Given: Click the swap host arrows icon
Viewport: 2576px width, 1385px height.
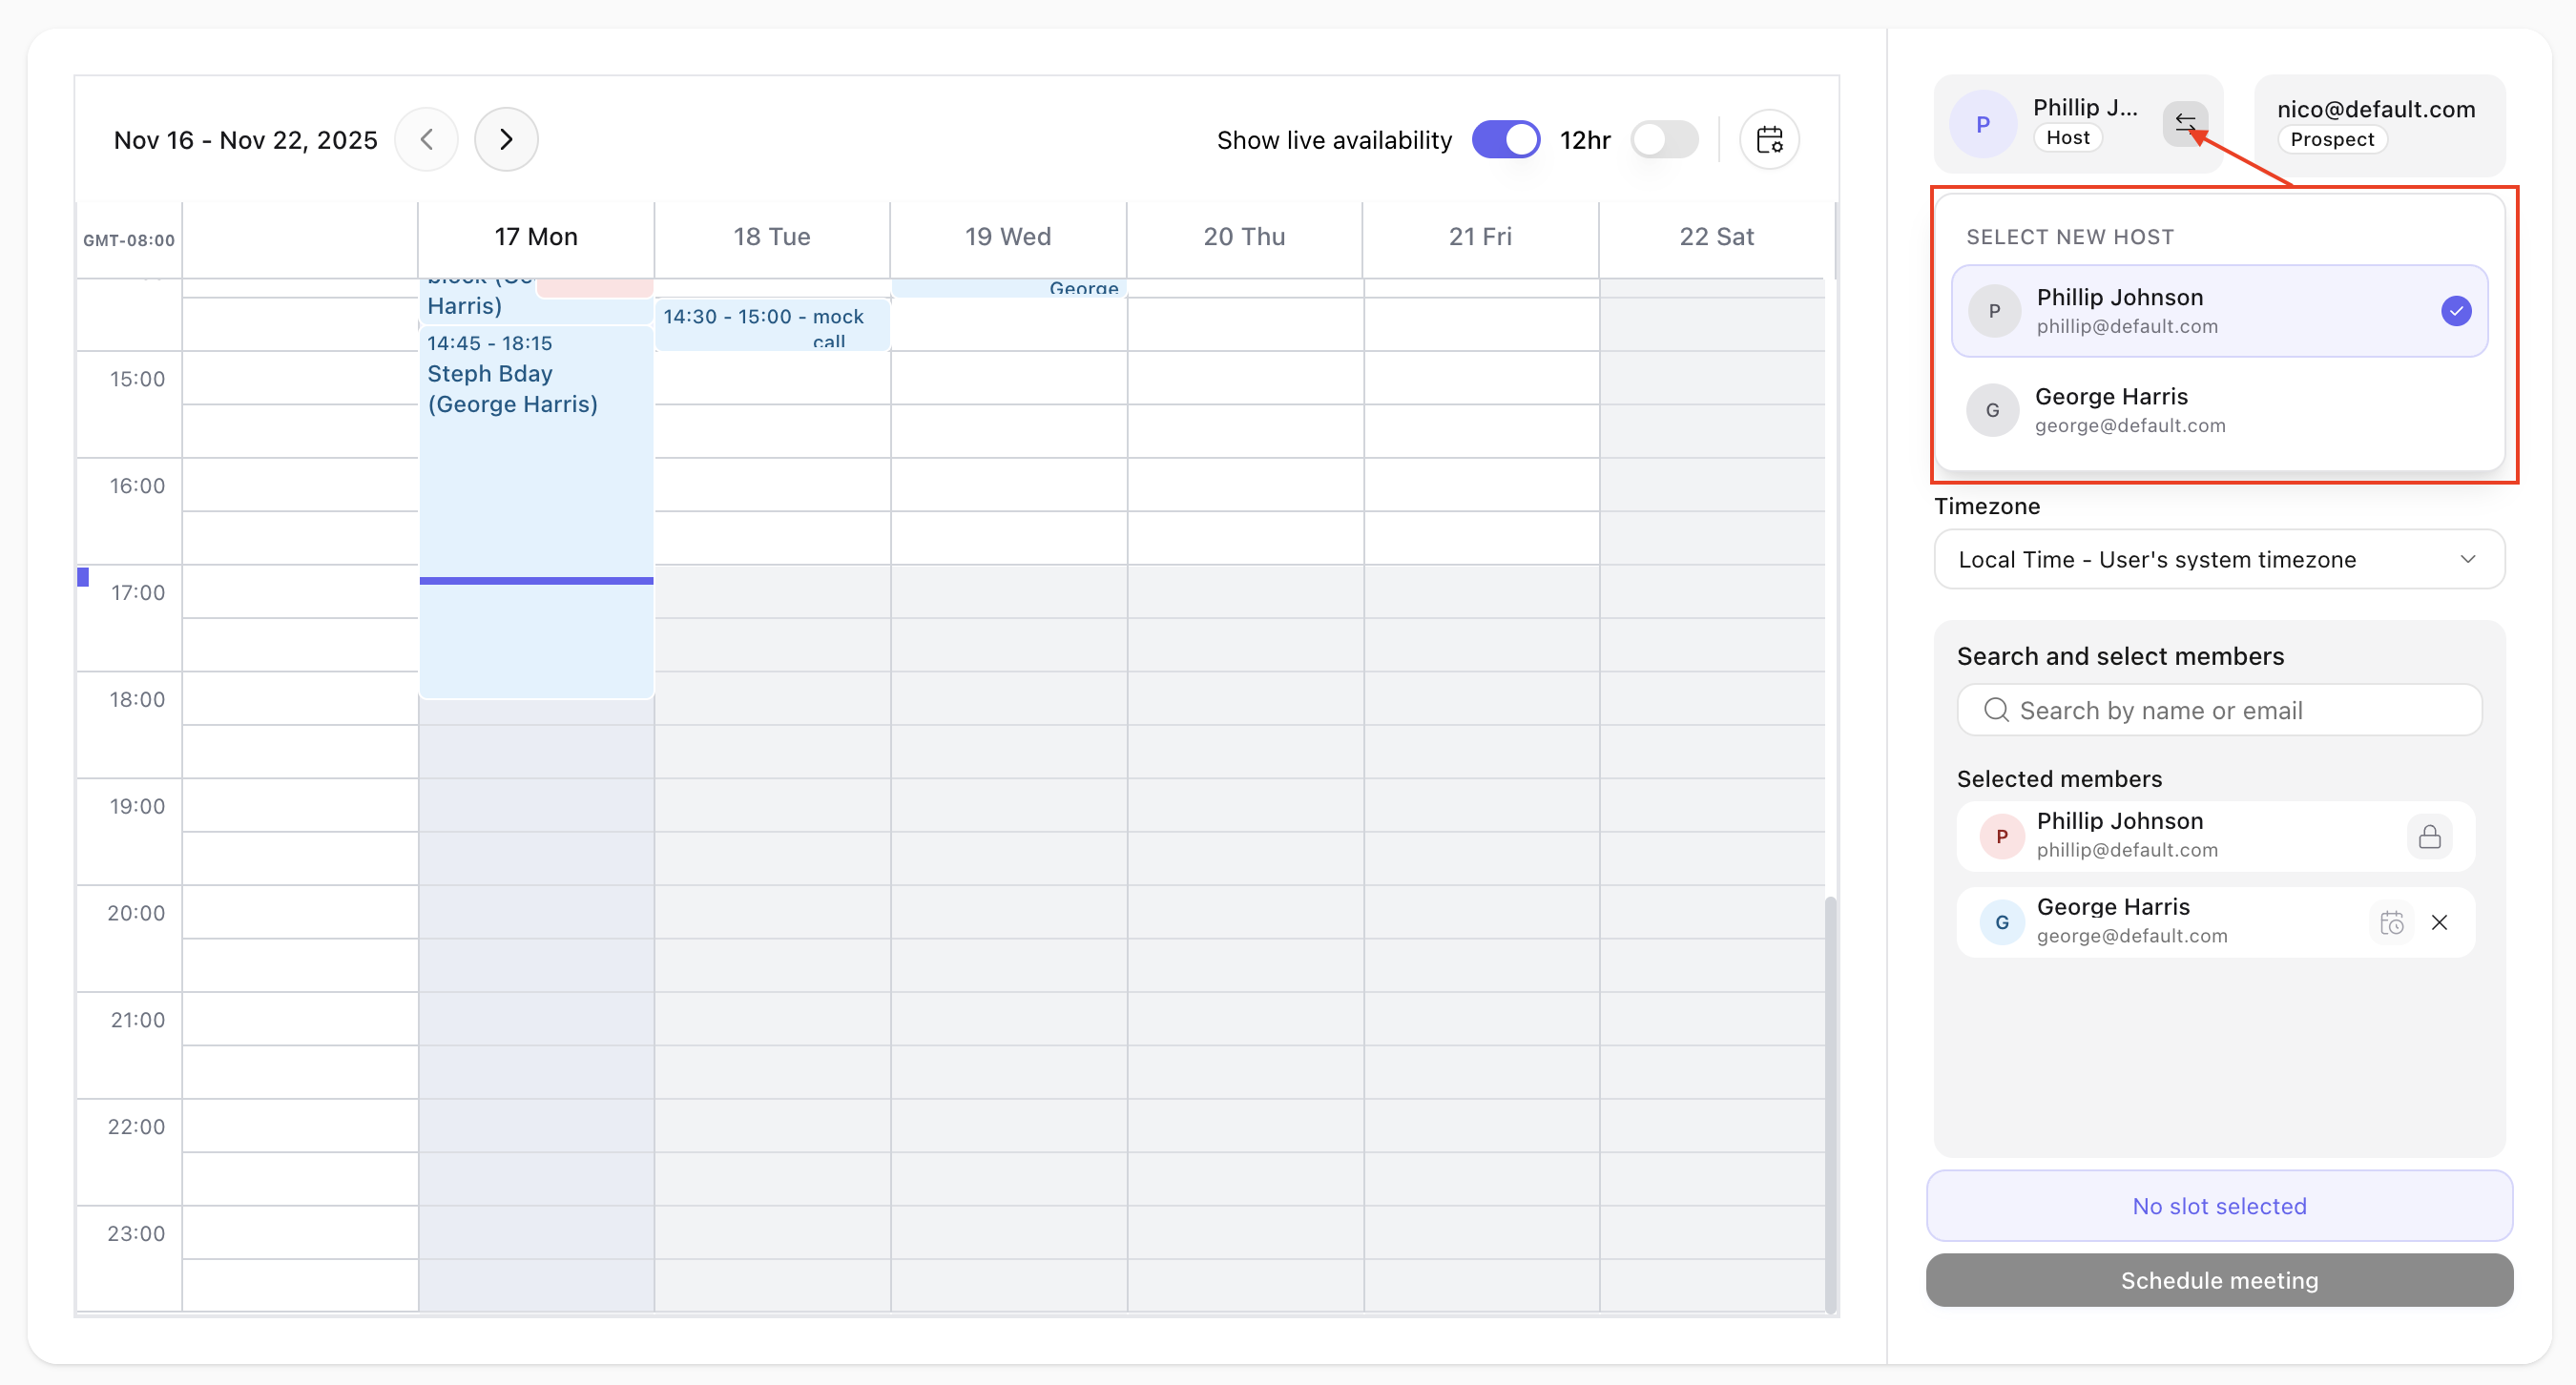Looking at the screenshot, I should tap(2184, 124).
